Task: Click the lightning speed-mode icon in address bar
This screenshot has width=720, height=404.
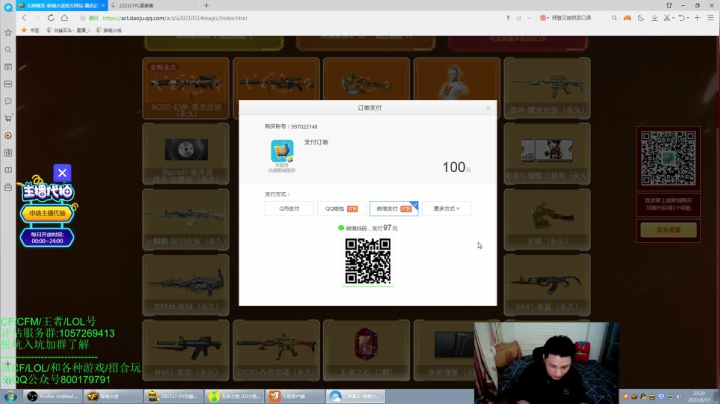Action: [508, 18]
